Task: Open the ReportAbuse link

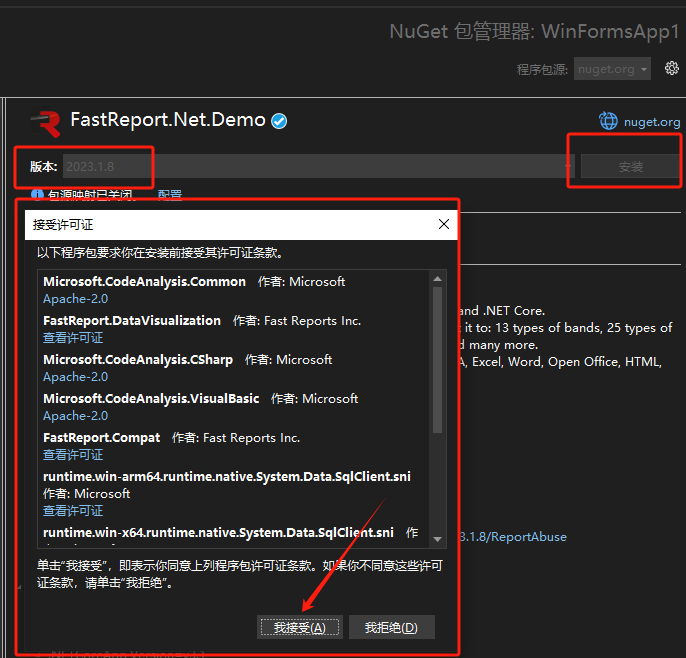Action: tap(514, 537)
